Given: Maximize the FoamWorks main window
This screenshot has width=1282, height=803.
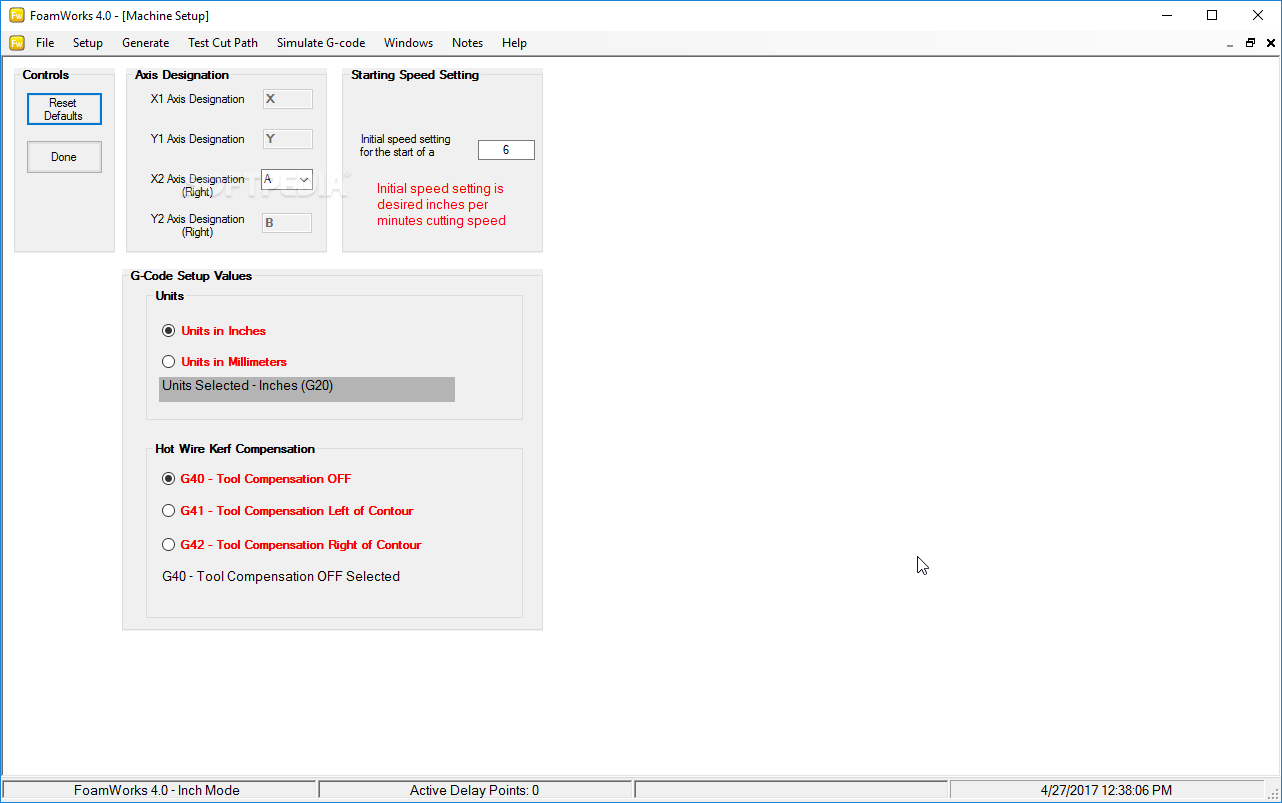Looking at the screenshot, I should point(1212,15).
